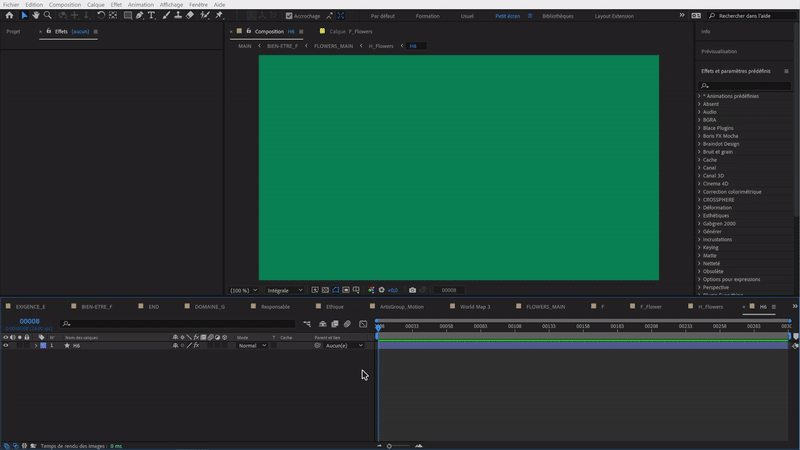Select the Puppet Pin tool
Image resolution: width=800 pixels, height=450 pixels.
(x=219, y=16)
